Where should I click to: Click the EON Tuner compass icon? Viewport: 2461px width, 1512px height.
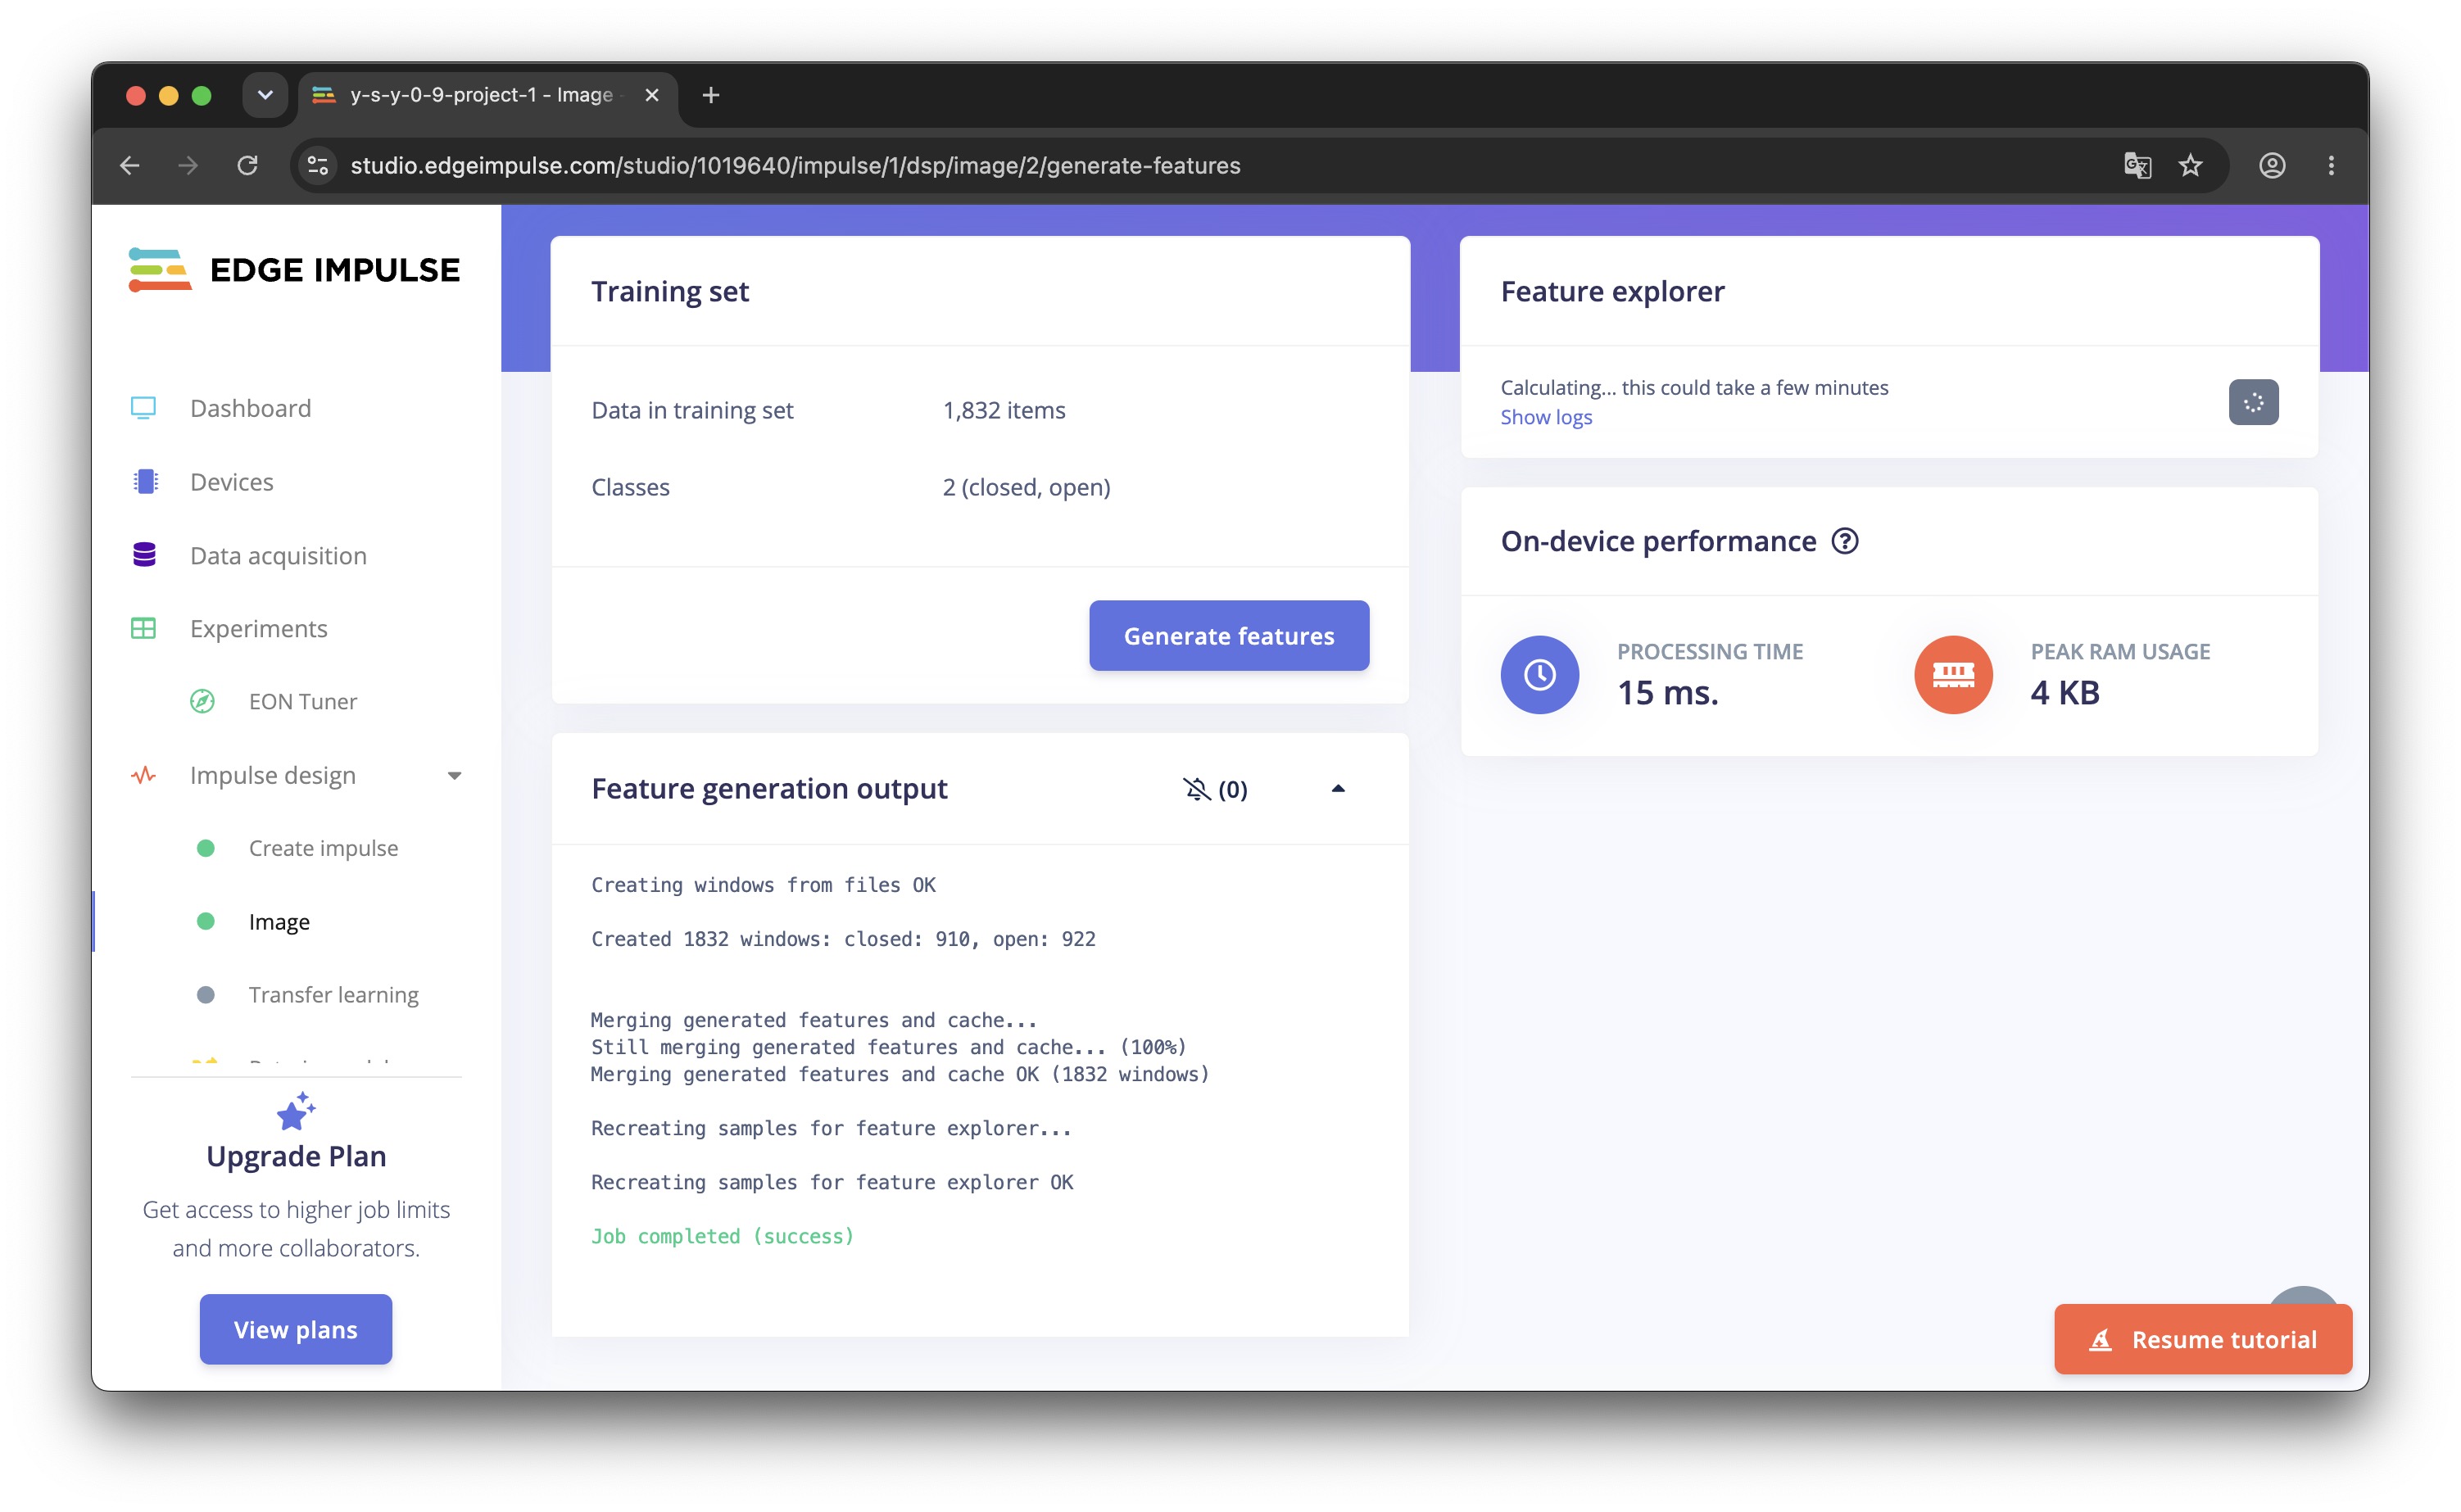(202, 701)
